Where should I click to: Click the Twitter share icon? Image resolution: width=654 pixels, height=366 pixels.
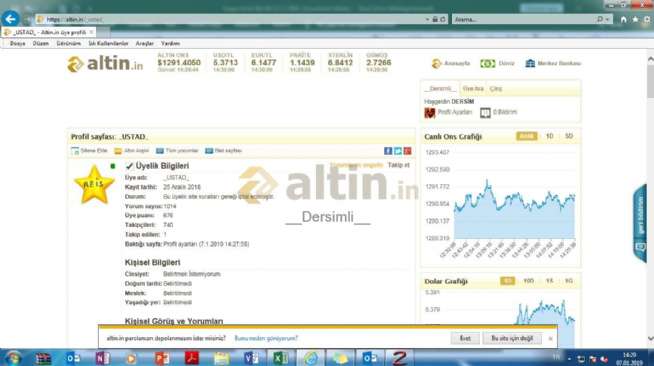(x=398, y=151)
